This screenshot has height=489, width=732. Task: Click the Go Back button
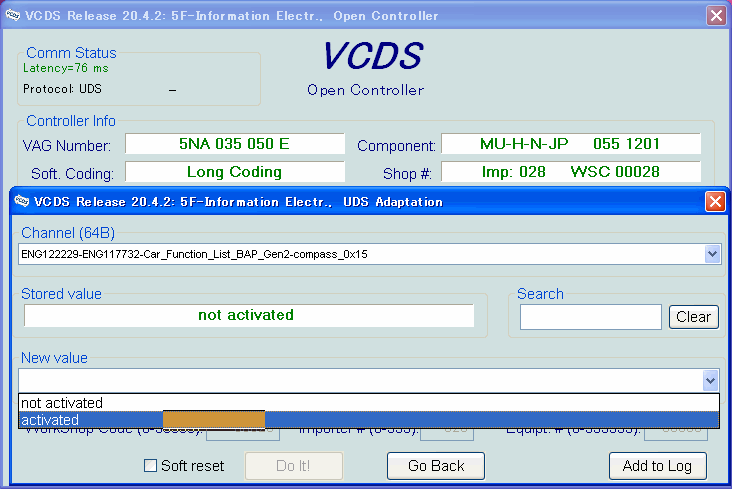click(x=436, y=465)
